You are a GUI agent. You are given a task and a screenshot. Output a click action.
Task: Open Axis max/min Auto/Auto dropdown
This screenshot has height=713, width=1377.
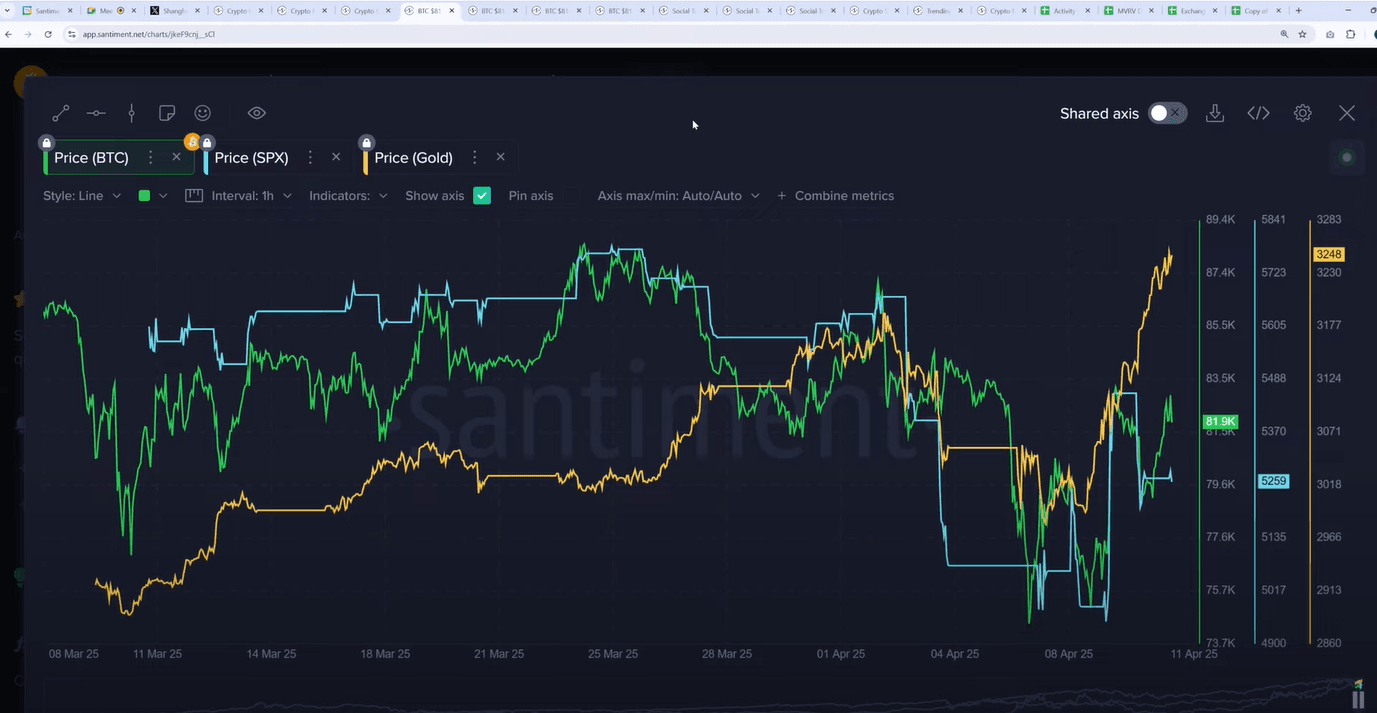pos(678,196)
